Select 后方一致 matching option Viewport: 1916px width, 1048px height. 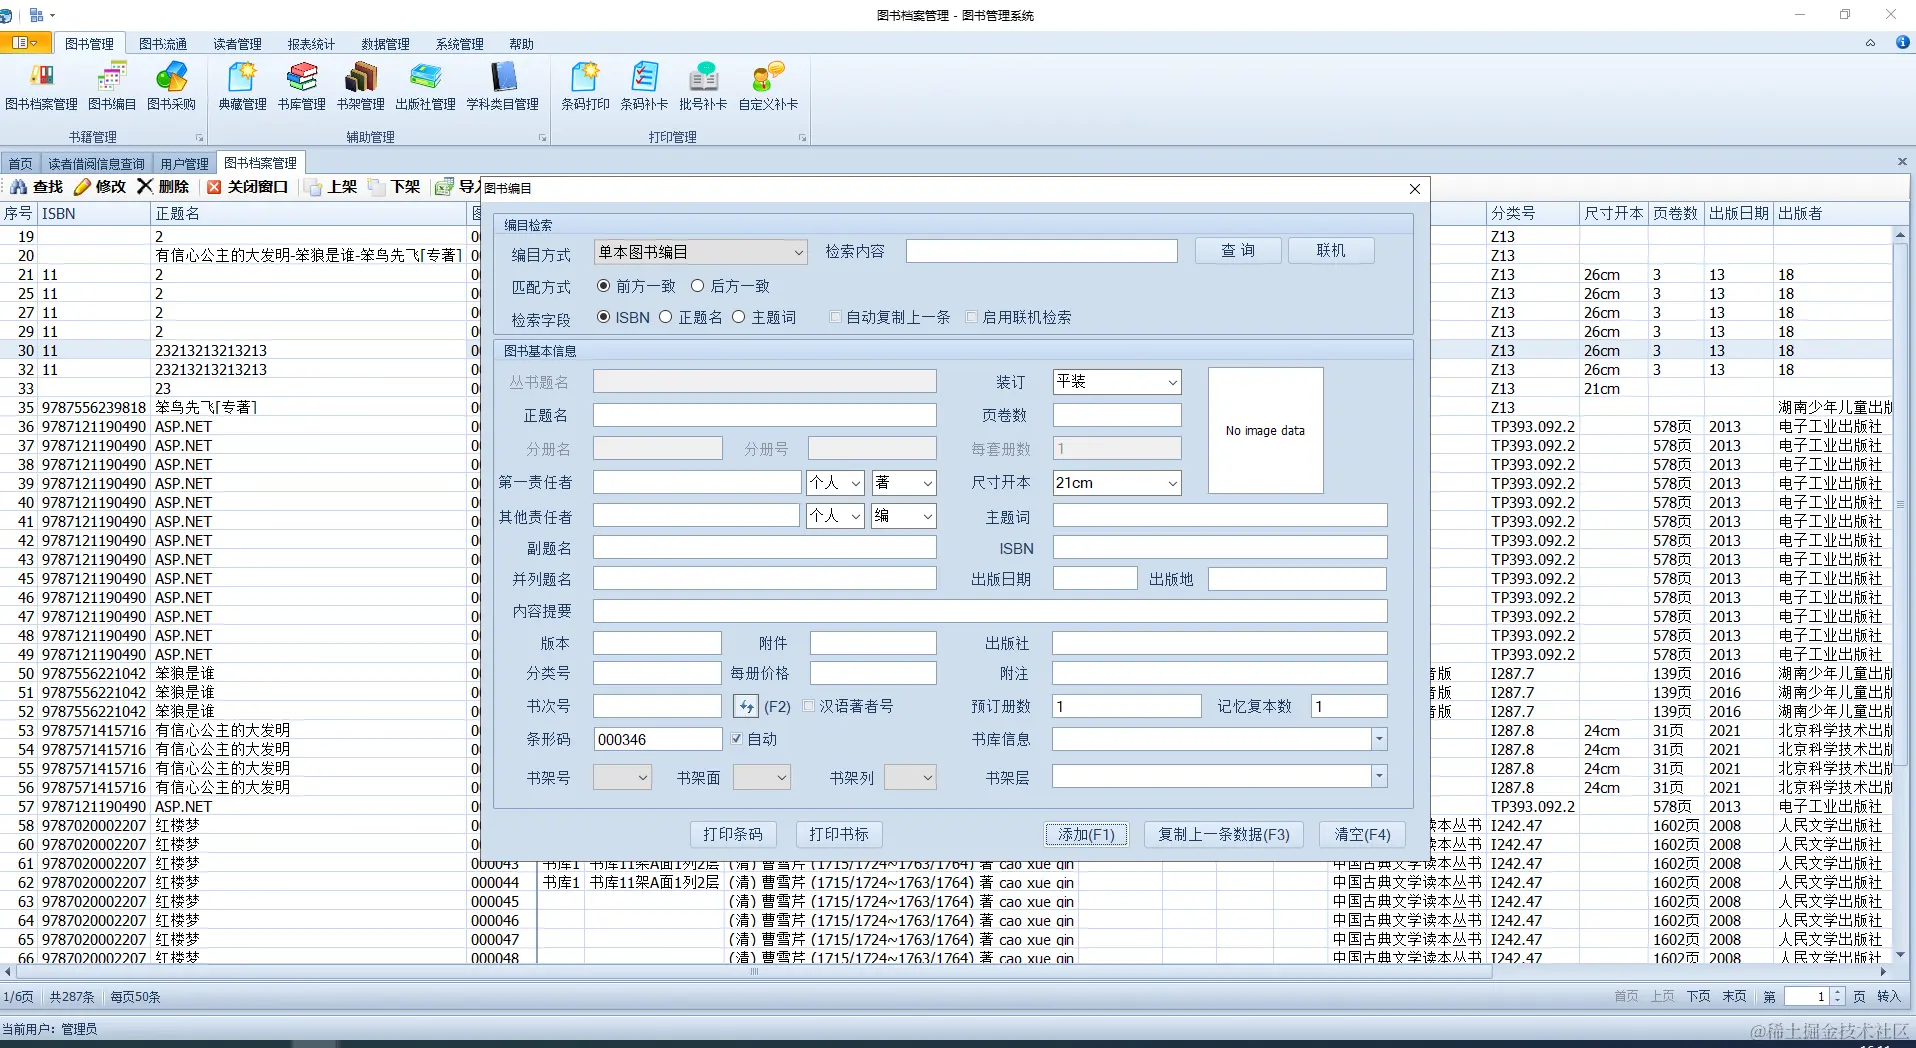[x=730, y=286]
